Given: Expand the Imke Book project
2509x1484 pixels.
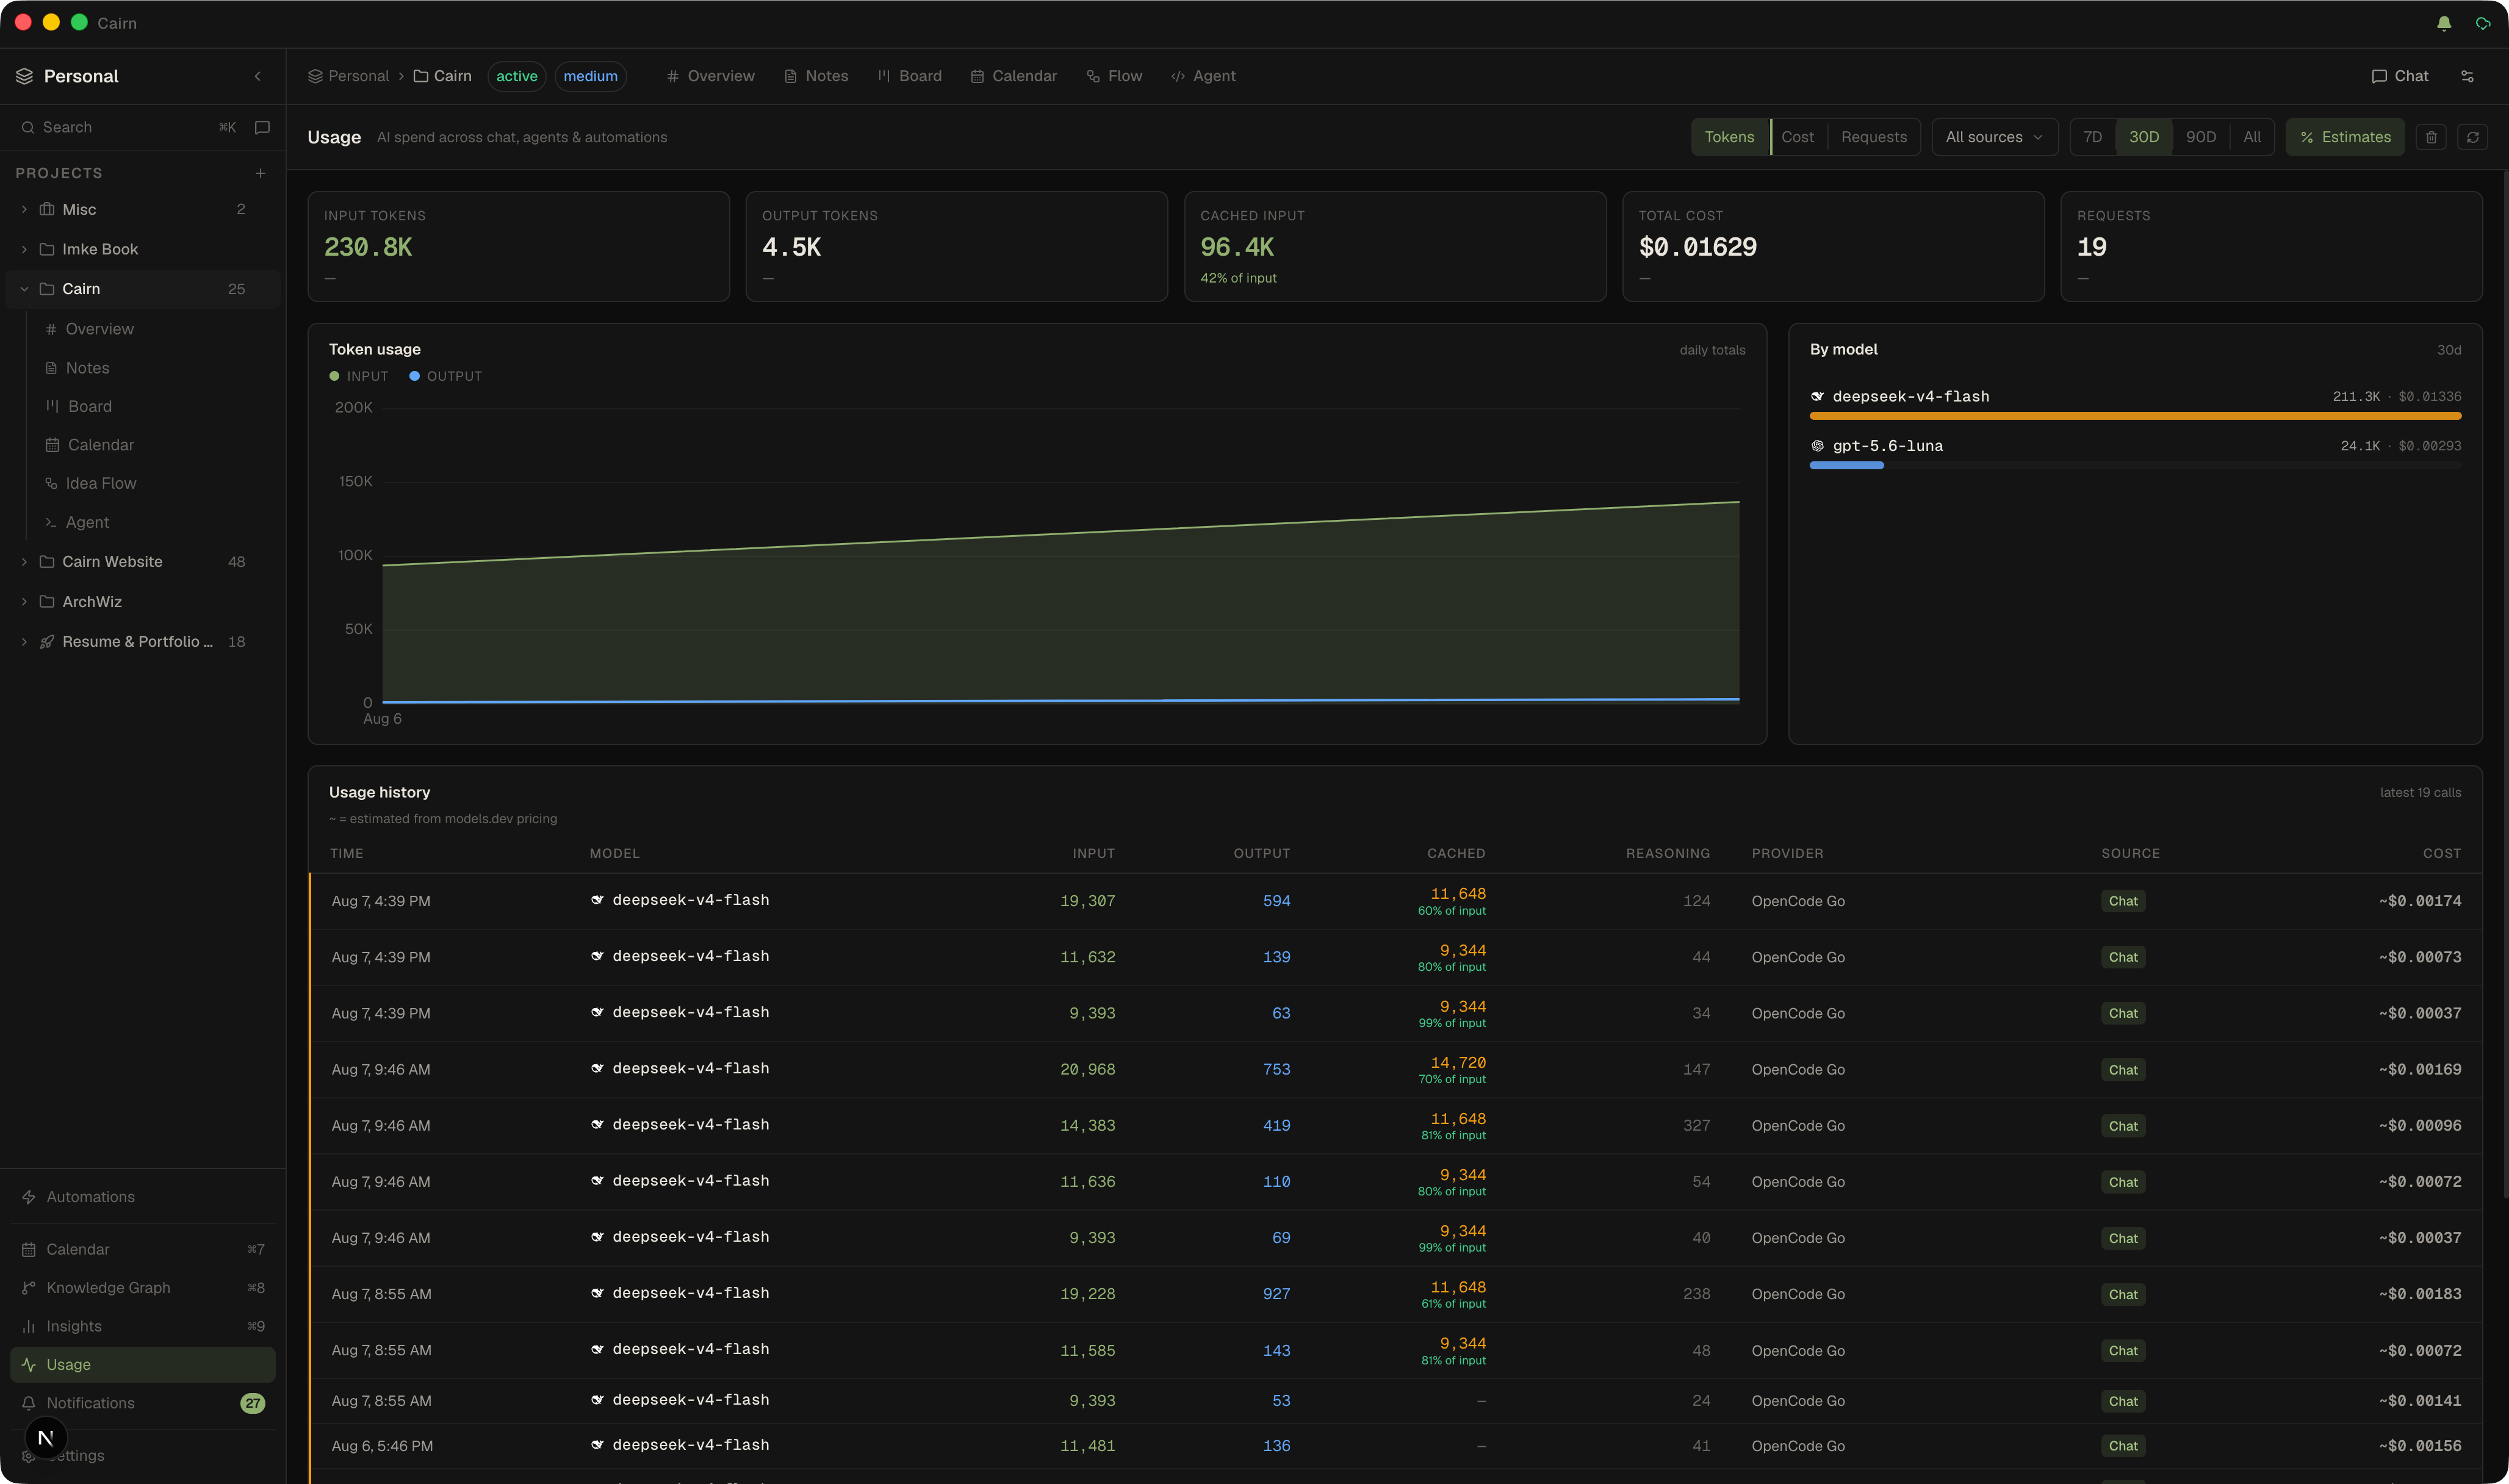Looking at the screenshot, I should 24,249.
